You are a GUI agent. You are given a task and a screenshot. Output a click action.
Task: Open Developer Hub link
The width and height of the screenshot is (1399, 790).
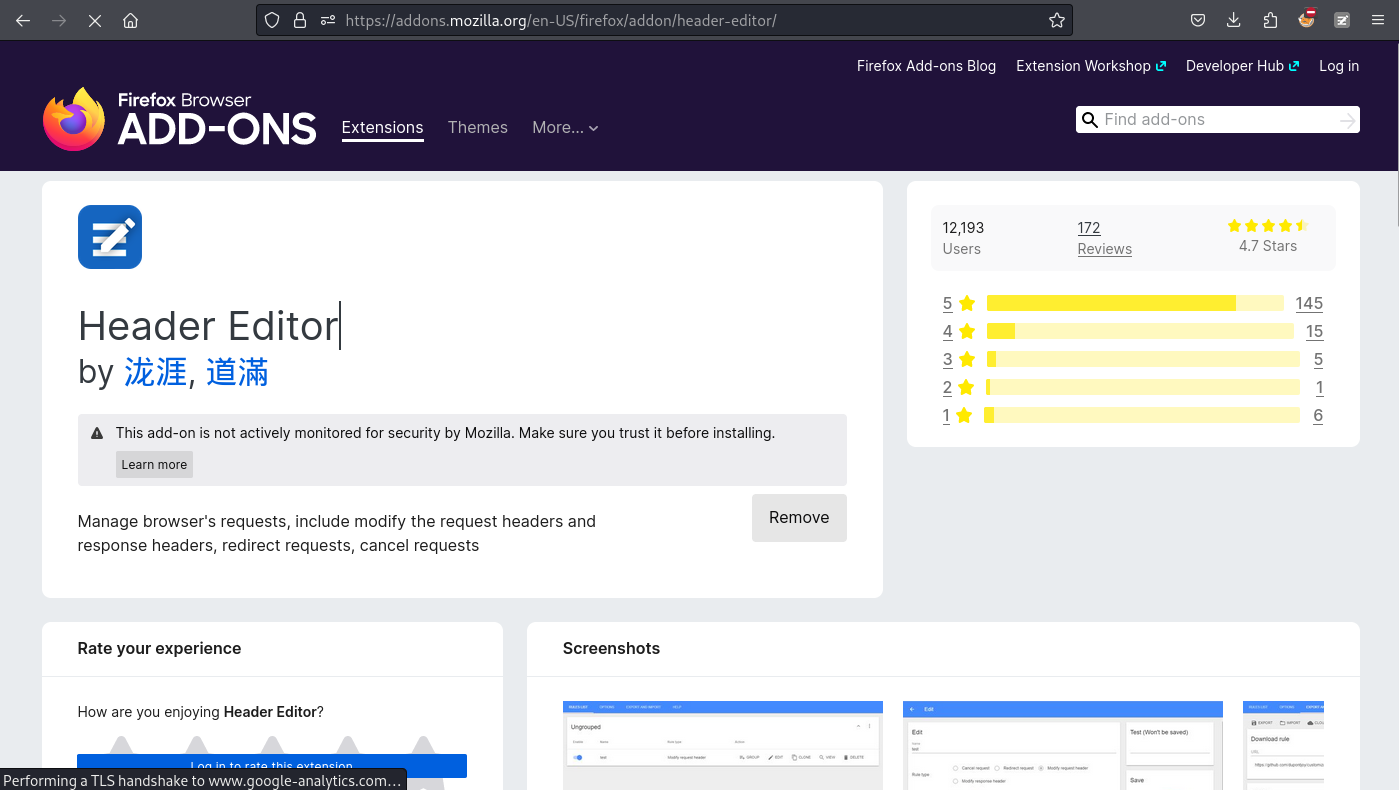click(1243, 66)
